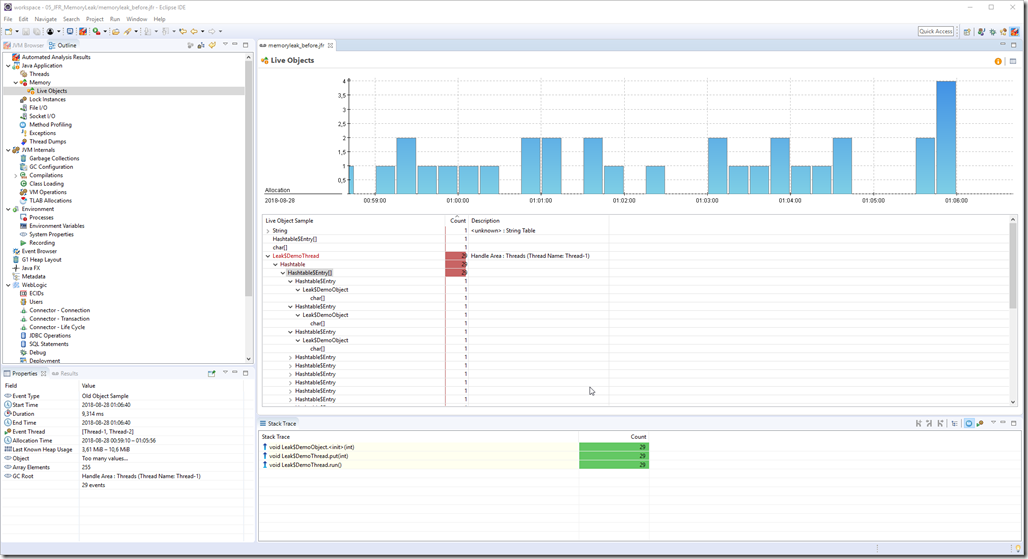Click the New wizard toolbar icon
Viewport: 1028px width, 559px height.
coord(9,31)
